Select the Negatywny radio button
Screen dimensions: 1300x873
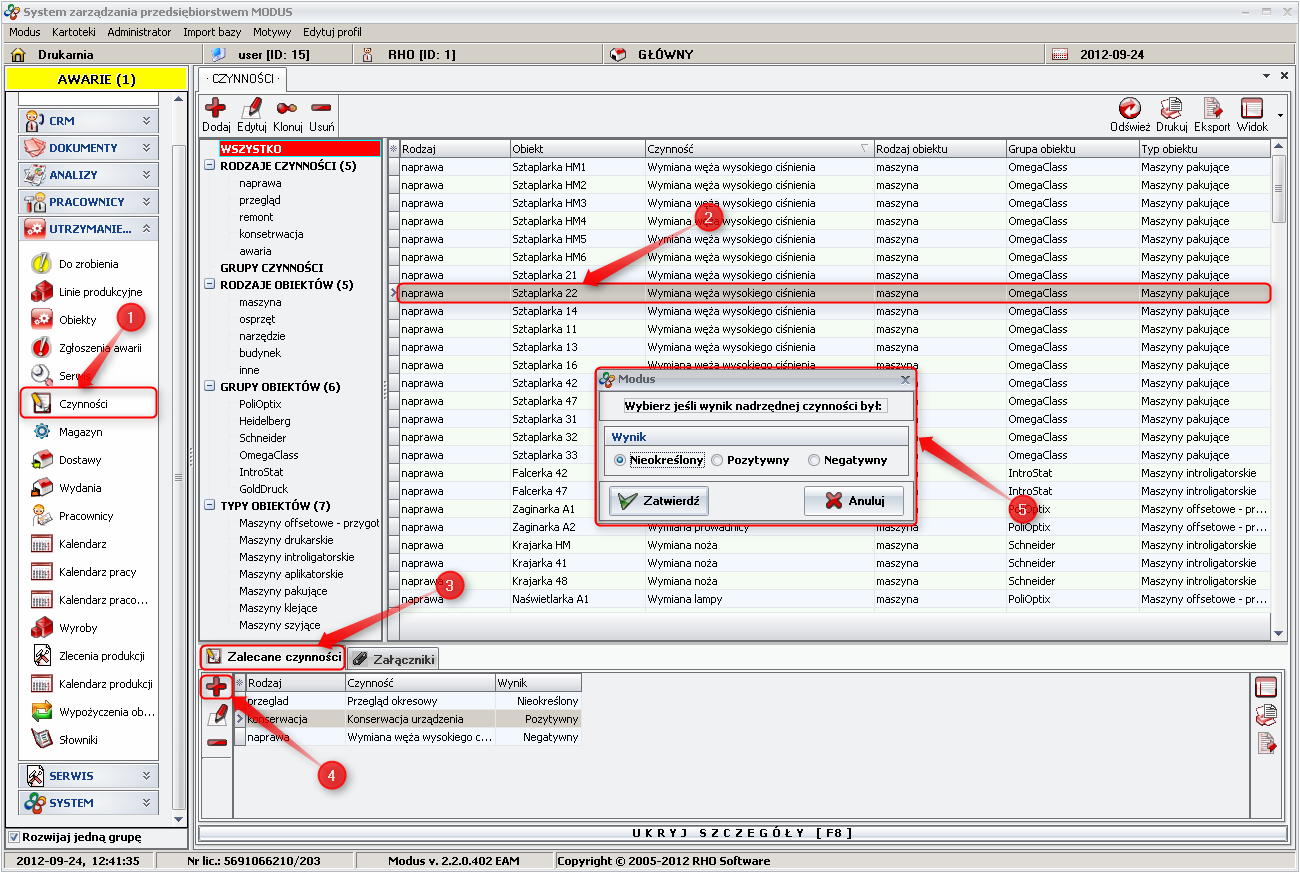[814, 460]
